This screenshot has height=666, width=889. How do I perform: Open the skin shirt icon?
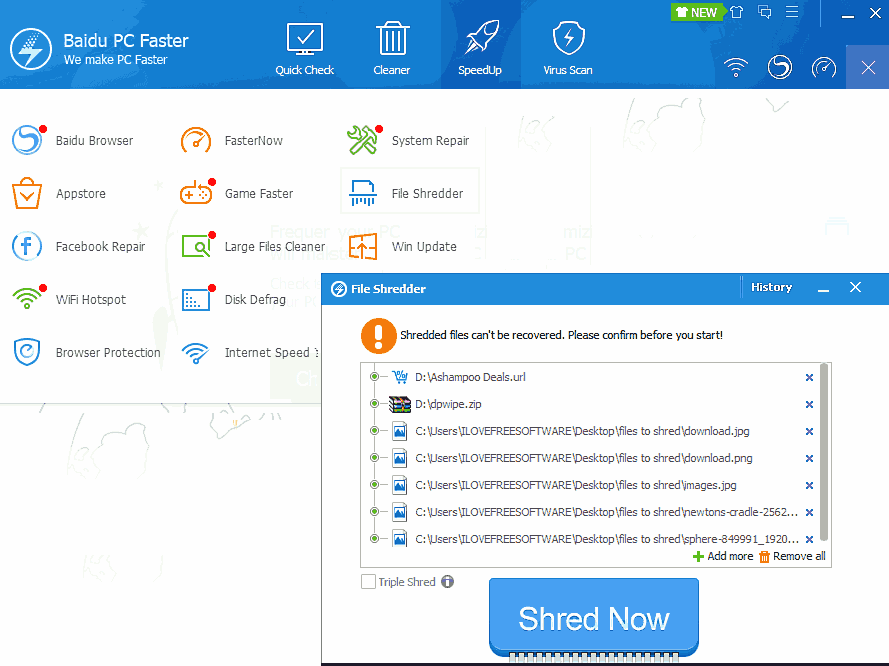[x=736, y=12]
